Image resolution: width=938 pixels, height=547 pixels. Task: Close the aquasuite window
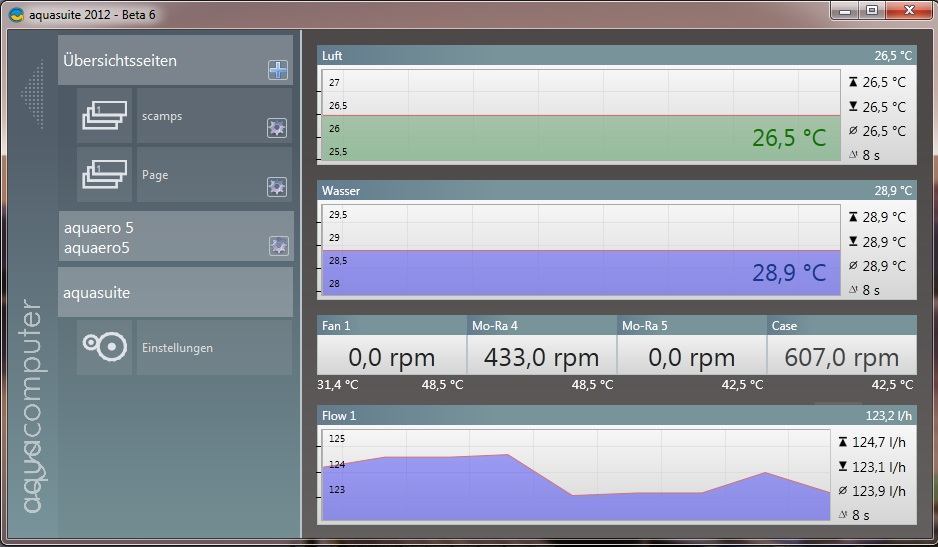tap(909, 11)
